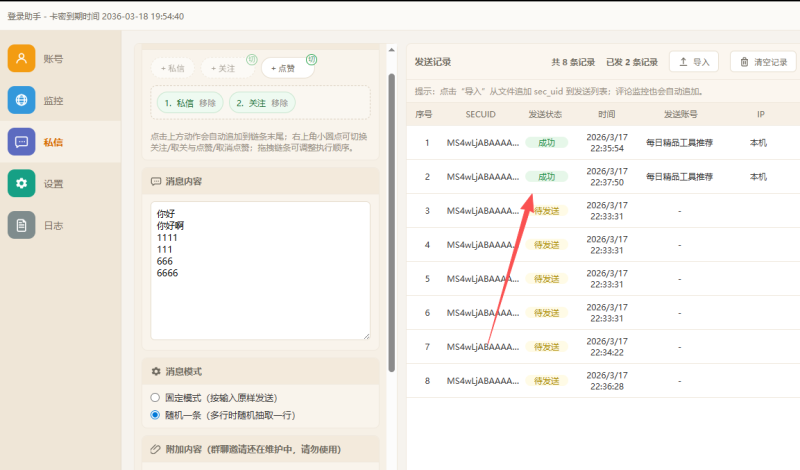The width and height of the screenshot is (800, 470).
Task: Click 本机 IP cell in row 2
Action: 758,177
